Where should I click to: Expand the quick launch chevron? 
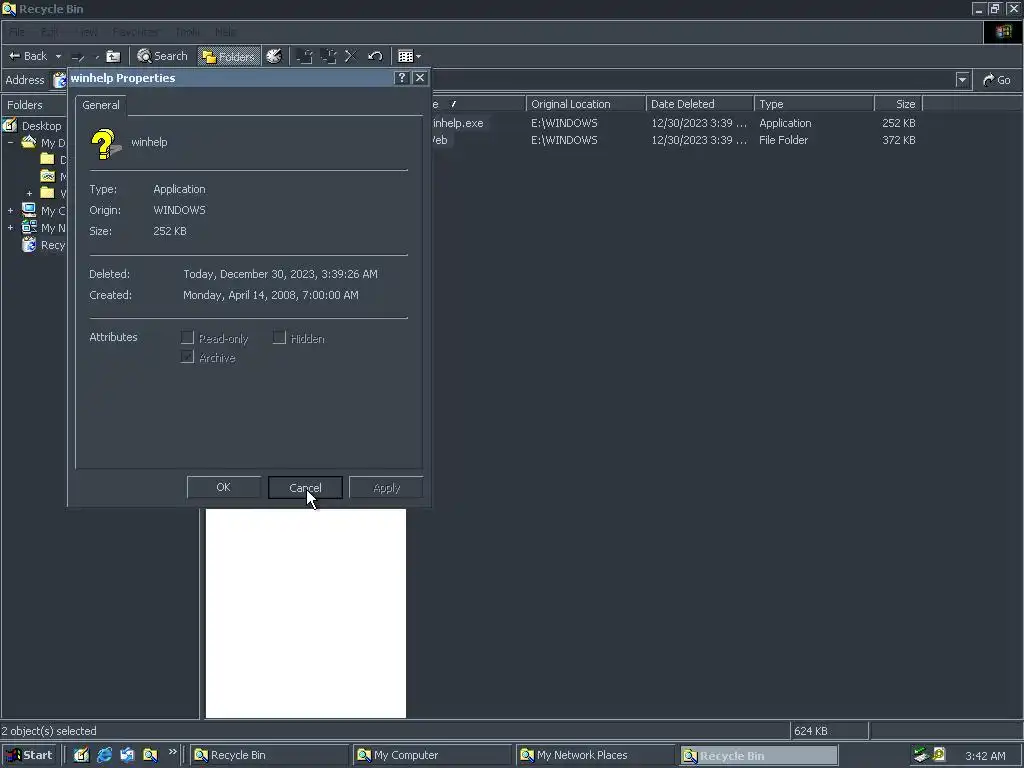pyautogui.click(x=172, y=752)
